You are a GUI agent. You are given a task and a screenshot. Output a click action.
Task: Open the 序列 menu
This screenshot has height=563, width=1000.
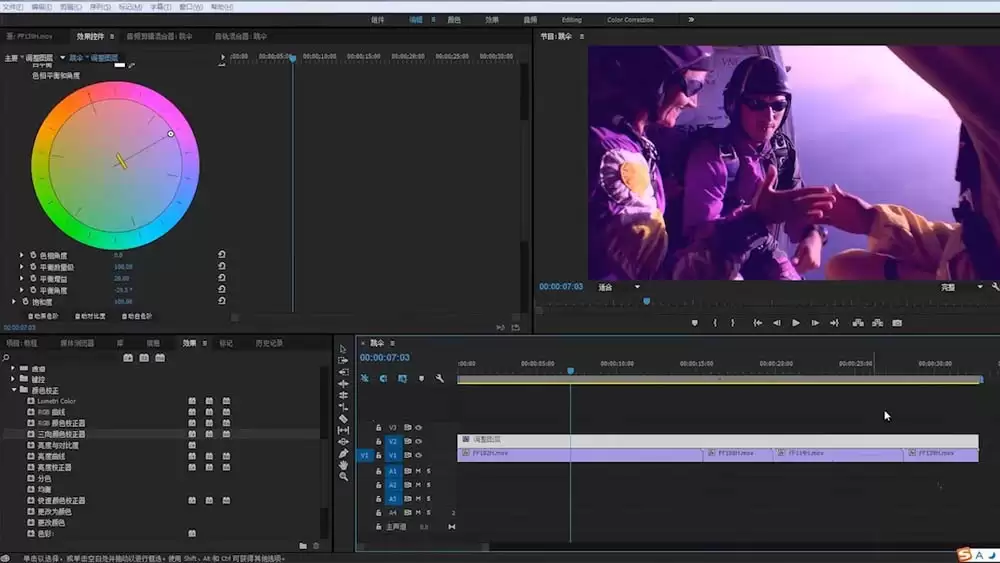tap(99, 7)
